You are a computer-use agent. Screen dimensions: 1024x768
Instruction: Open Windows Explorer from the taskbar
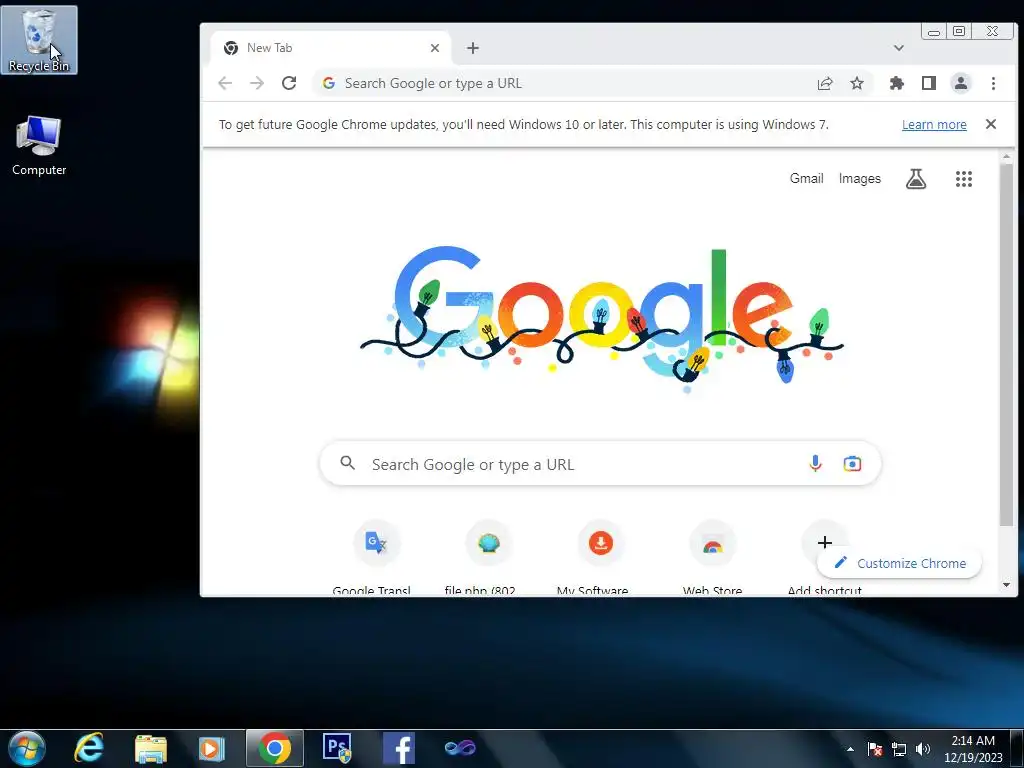[150, 748]
